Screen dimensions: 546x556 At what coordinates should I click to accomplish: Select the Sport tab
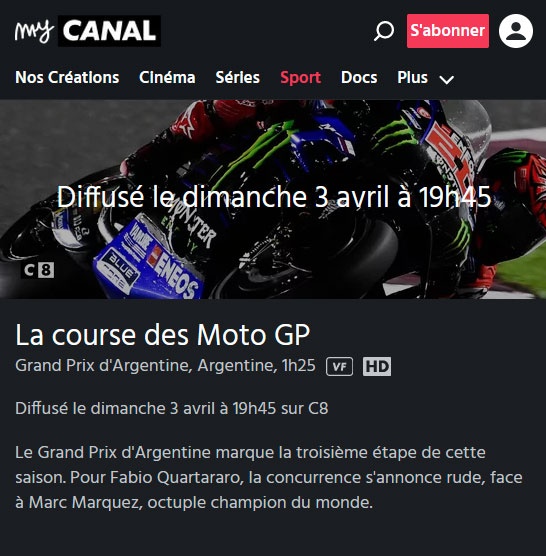click(300, 78)
